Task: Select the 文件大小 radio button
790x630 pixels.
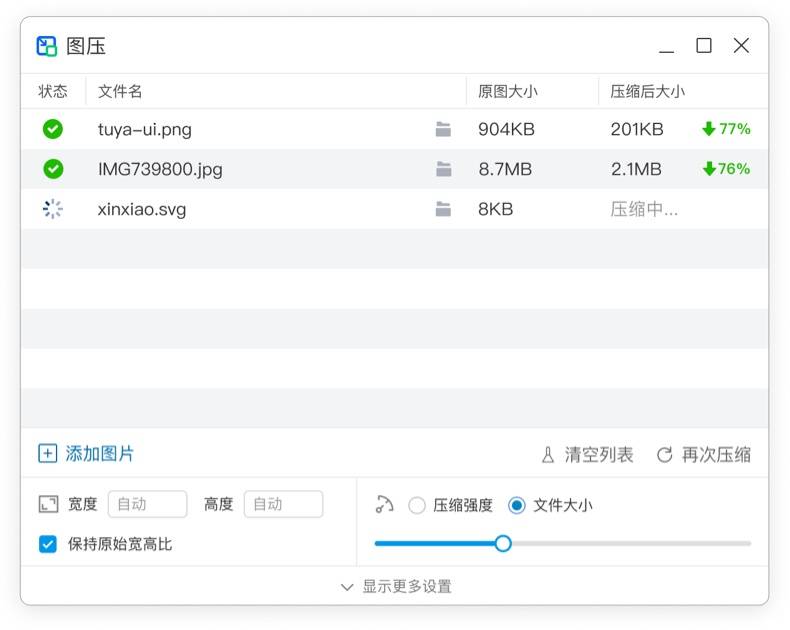Action: pyautogui.click(x=516, y=505)
